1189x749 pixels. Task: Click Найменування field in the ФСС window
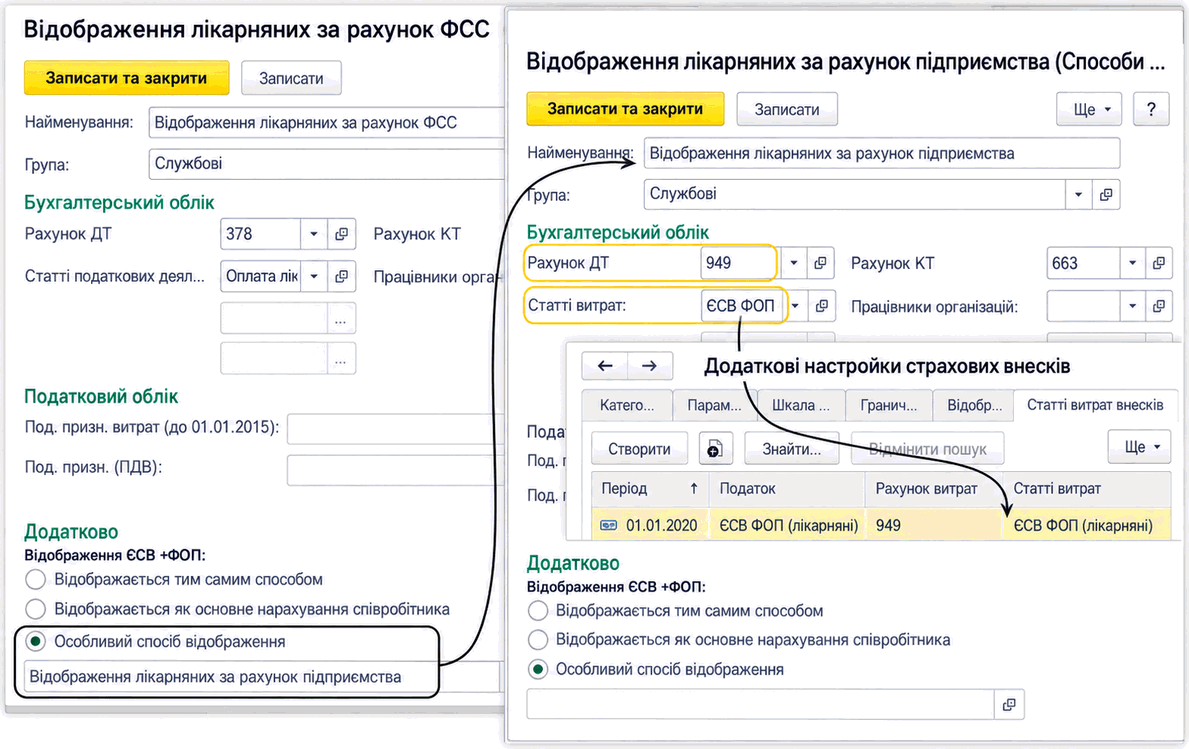[x=326, y=123]
